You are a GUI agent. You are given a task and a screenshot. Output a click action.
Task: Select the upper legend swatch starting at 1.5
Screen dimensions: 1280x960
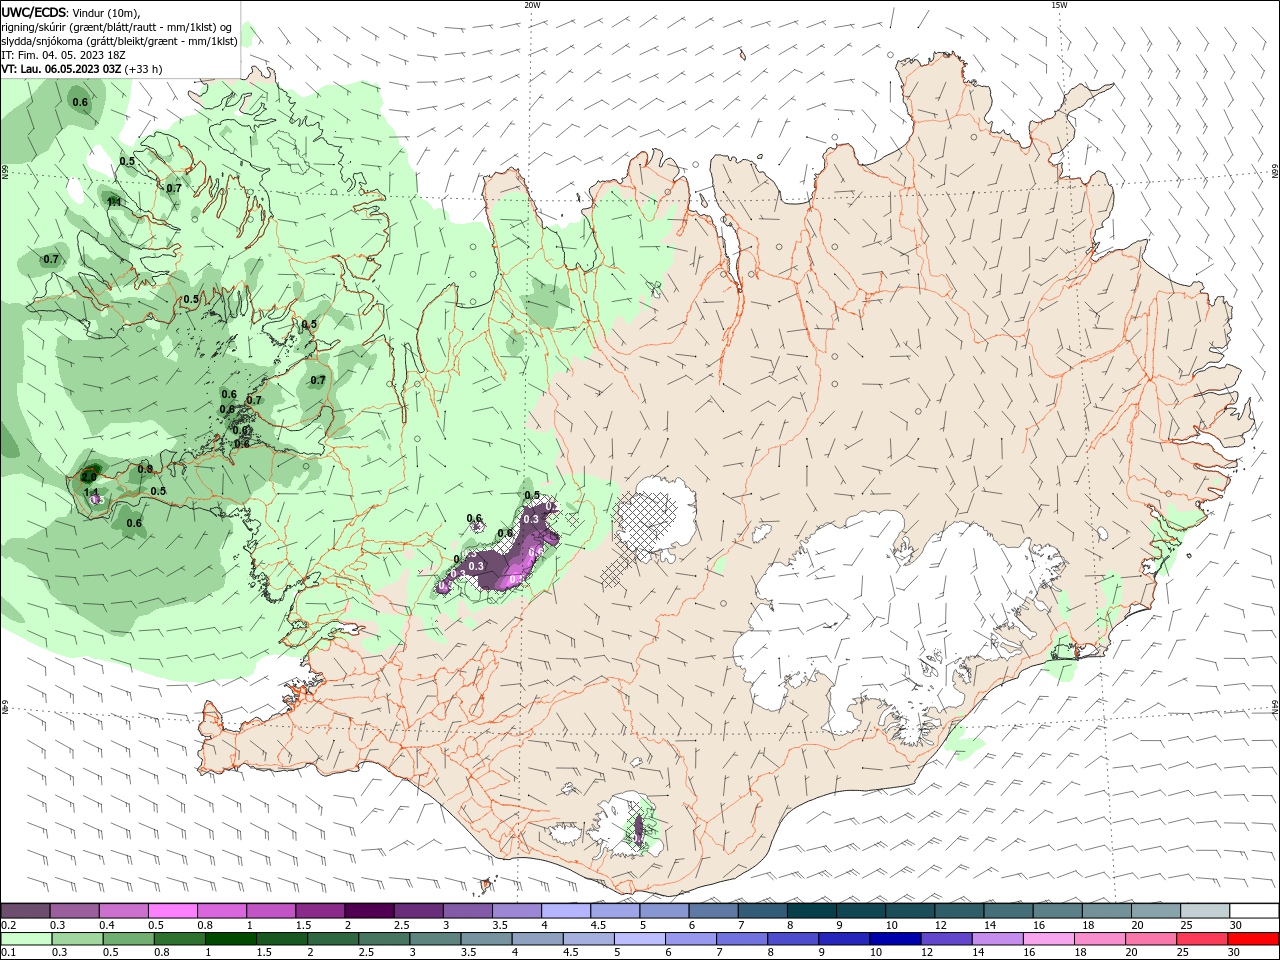click(x=320, y=910)
